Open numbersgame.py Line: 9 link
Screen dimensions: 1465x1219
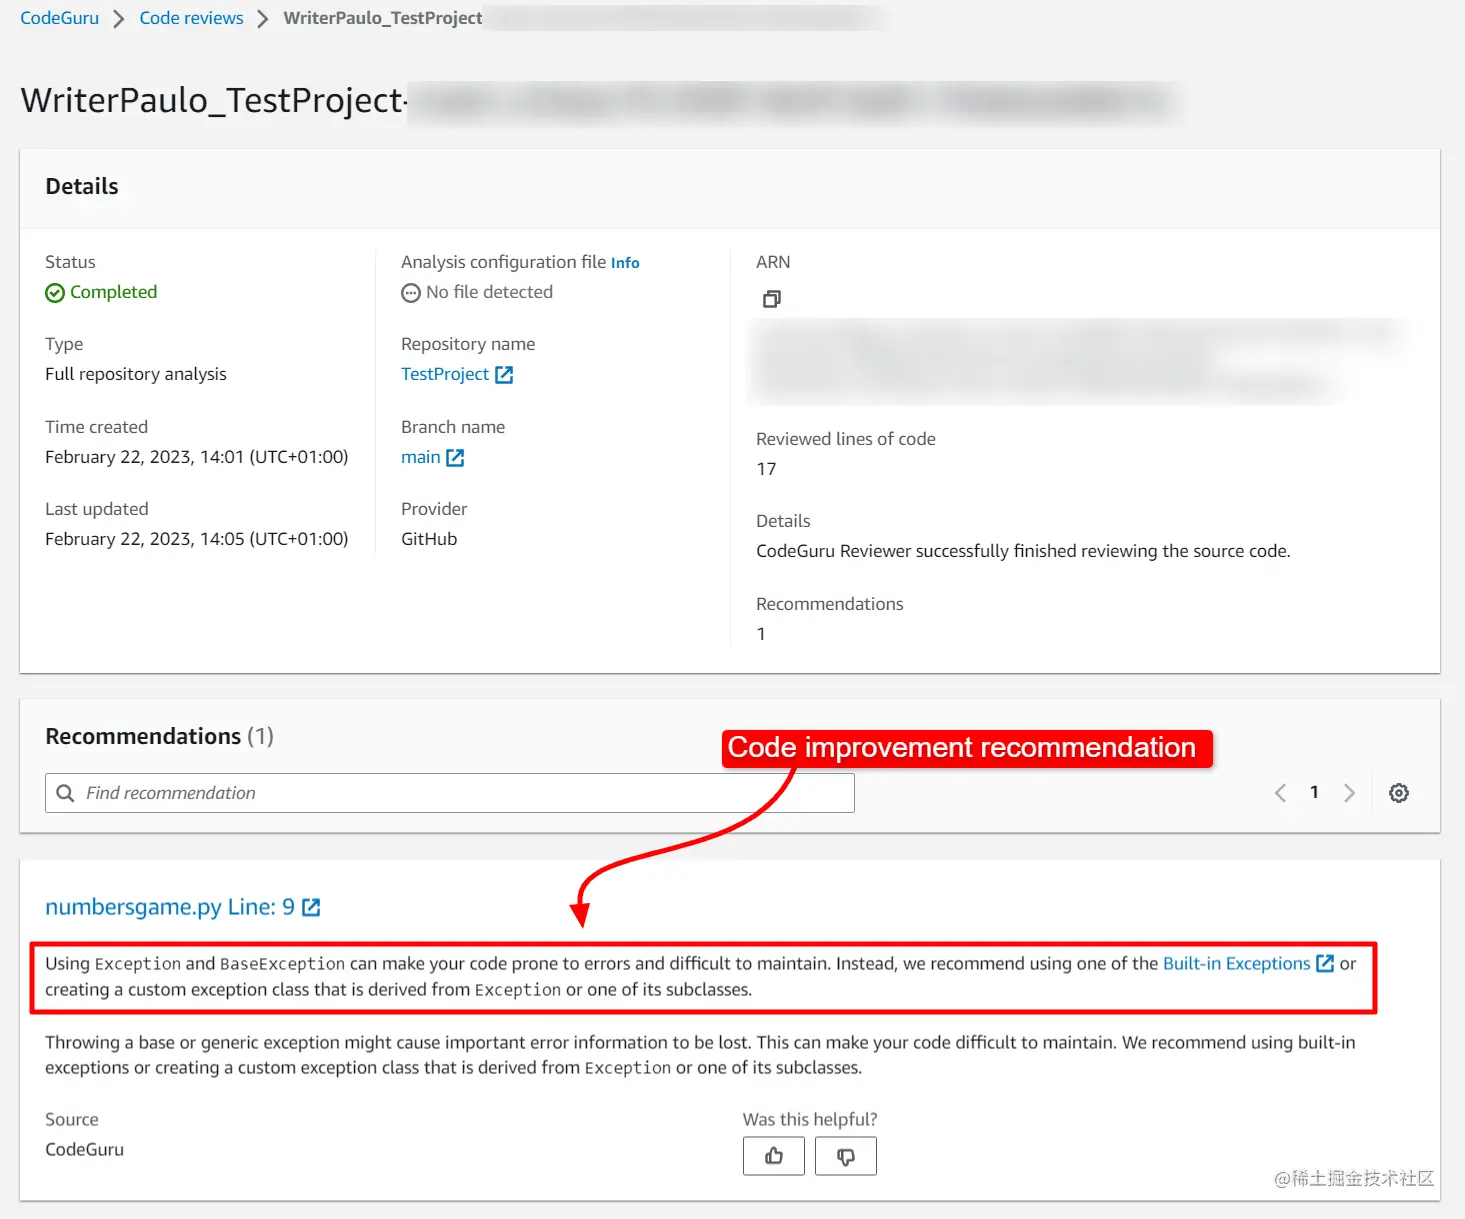pos(170,907)
